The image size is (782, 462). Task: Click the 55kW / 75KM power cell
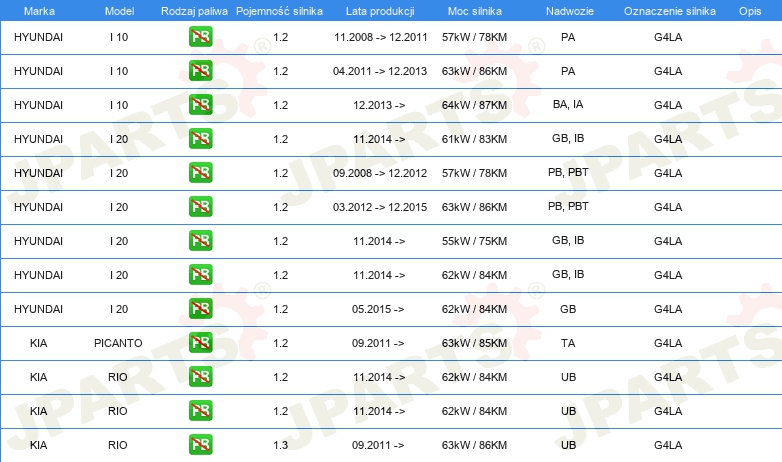[474, 241]
